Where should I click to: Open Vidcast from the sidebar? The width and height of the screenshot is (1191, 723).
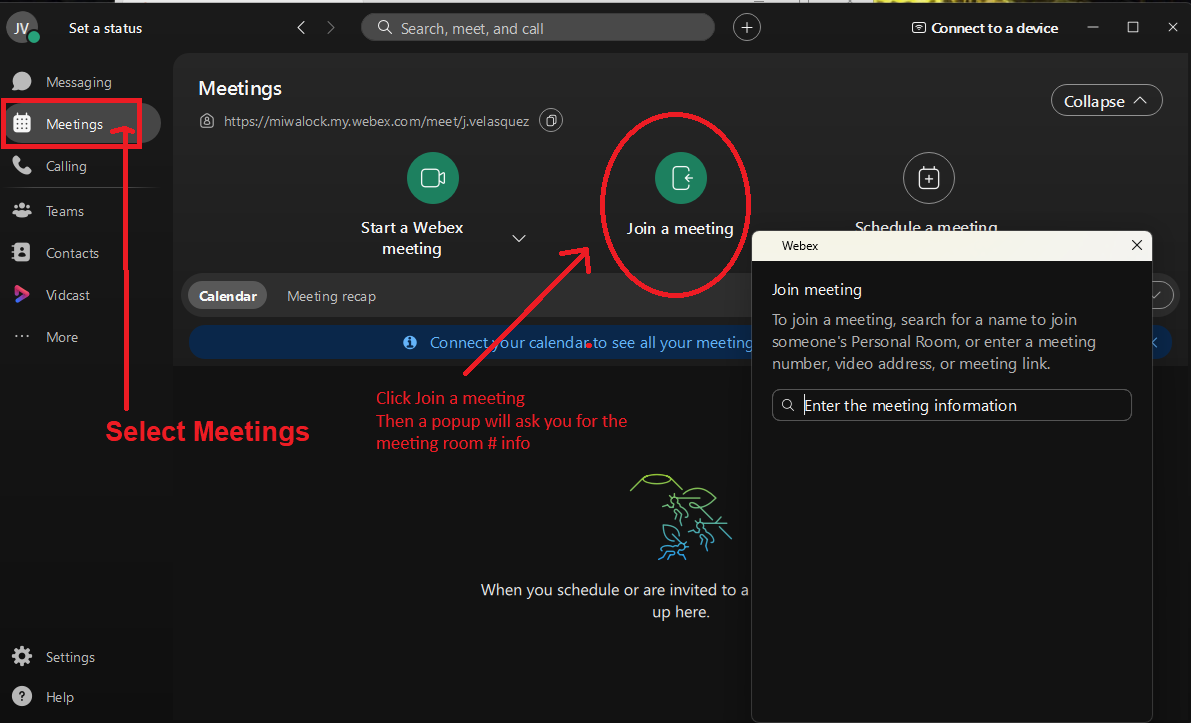pyautogui.click(x=67, y=295)
